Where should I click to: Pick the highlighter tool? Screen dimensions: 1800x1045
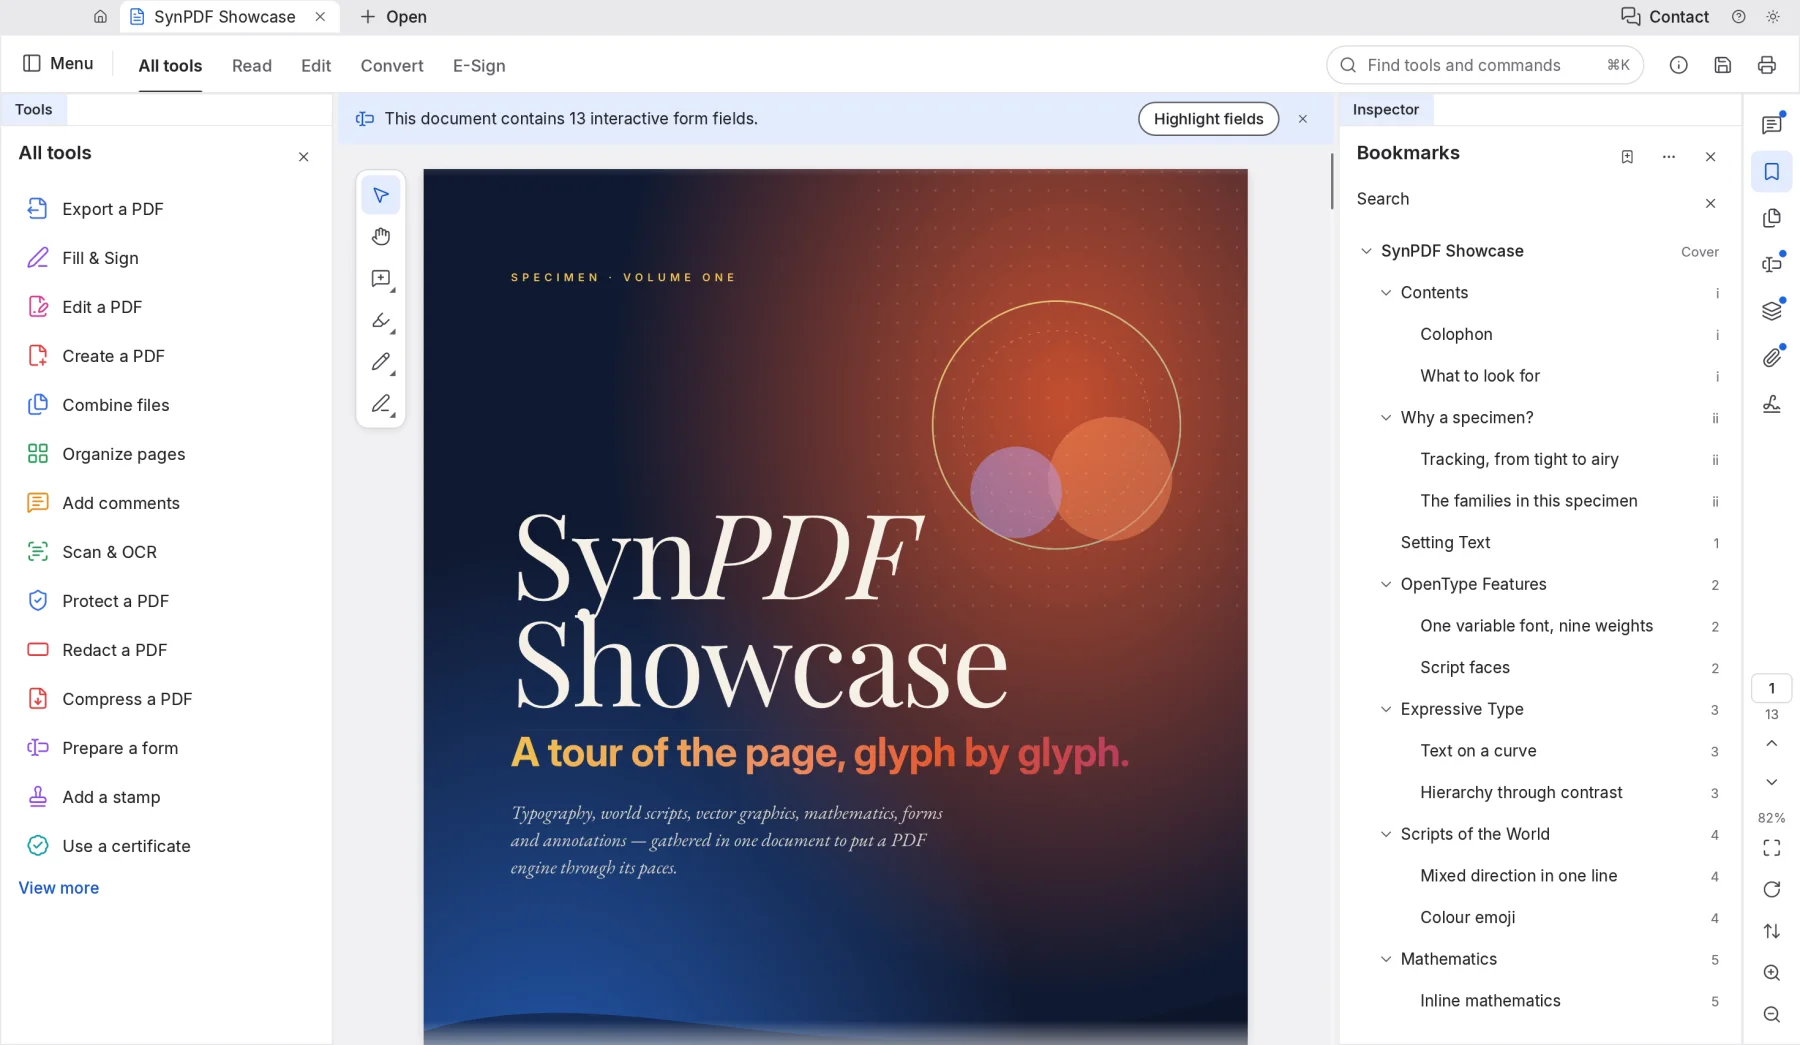pos(381,321)
